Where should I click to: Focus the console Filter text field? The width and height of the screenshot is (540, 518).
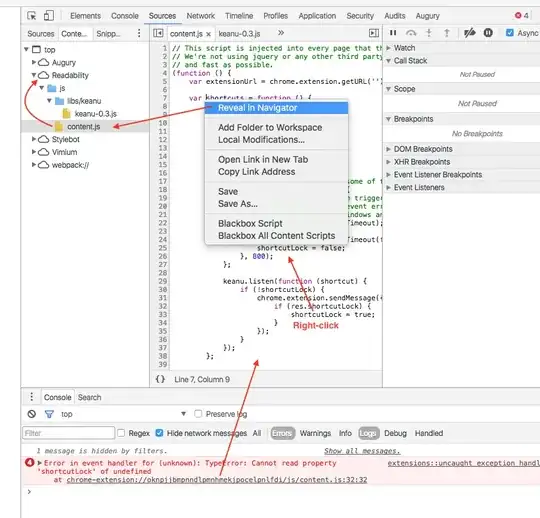coord(69,433)
